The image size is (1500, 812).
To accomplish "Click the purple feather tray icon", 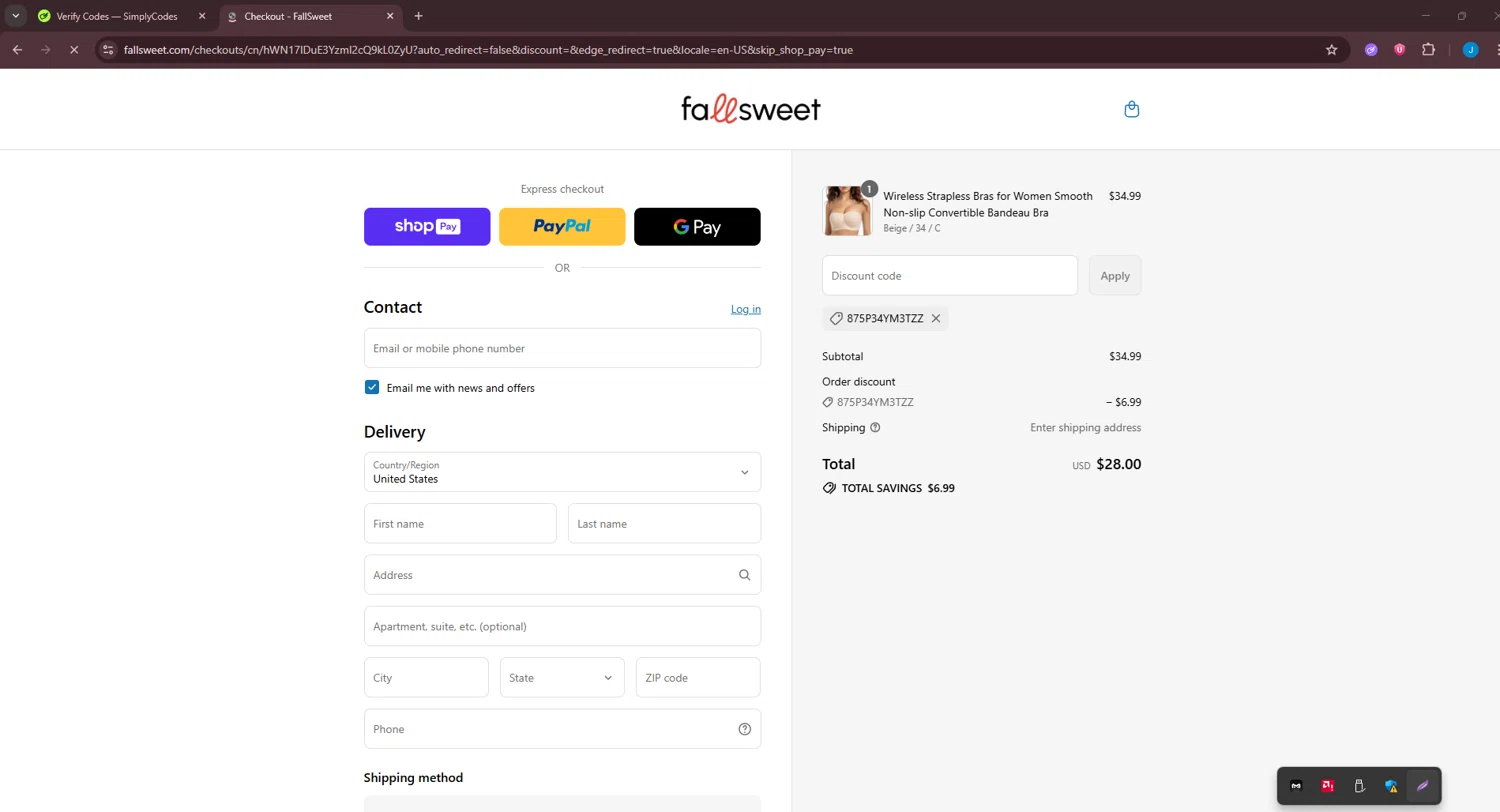I will [x=1422, y=786].
